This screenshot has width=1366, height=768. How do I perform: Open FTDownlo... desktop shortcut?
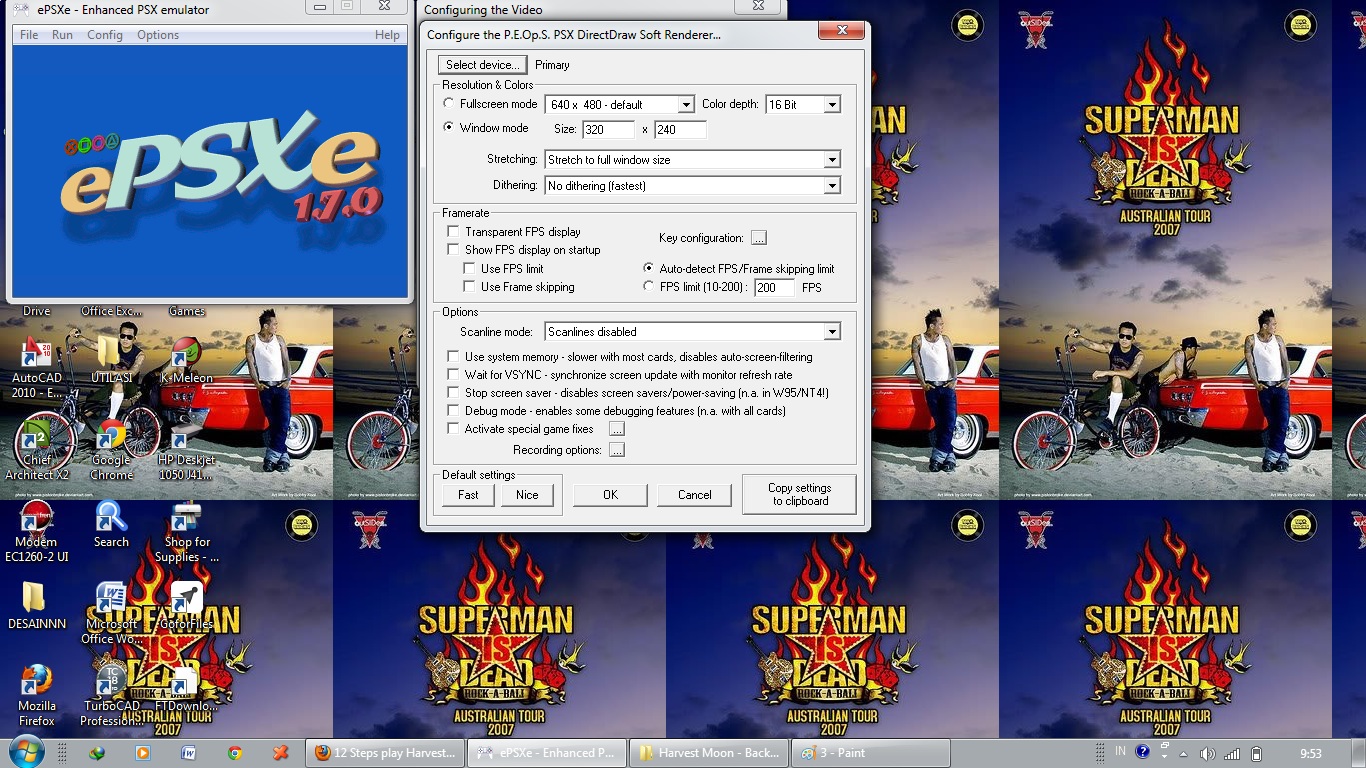[x=187, y=689]
